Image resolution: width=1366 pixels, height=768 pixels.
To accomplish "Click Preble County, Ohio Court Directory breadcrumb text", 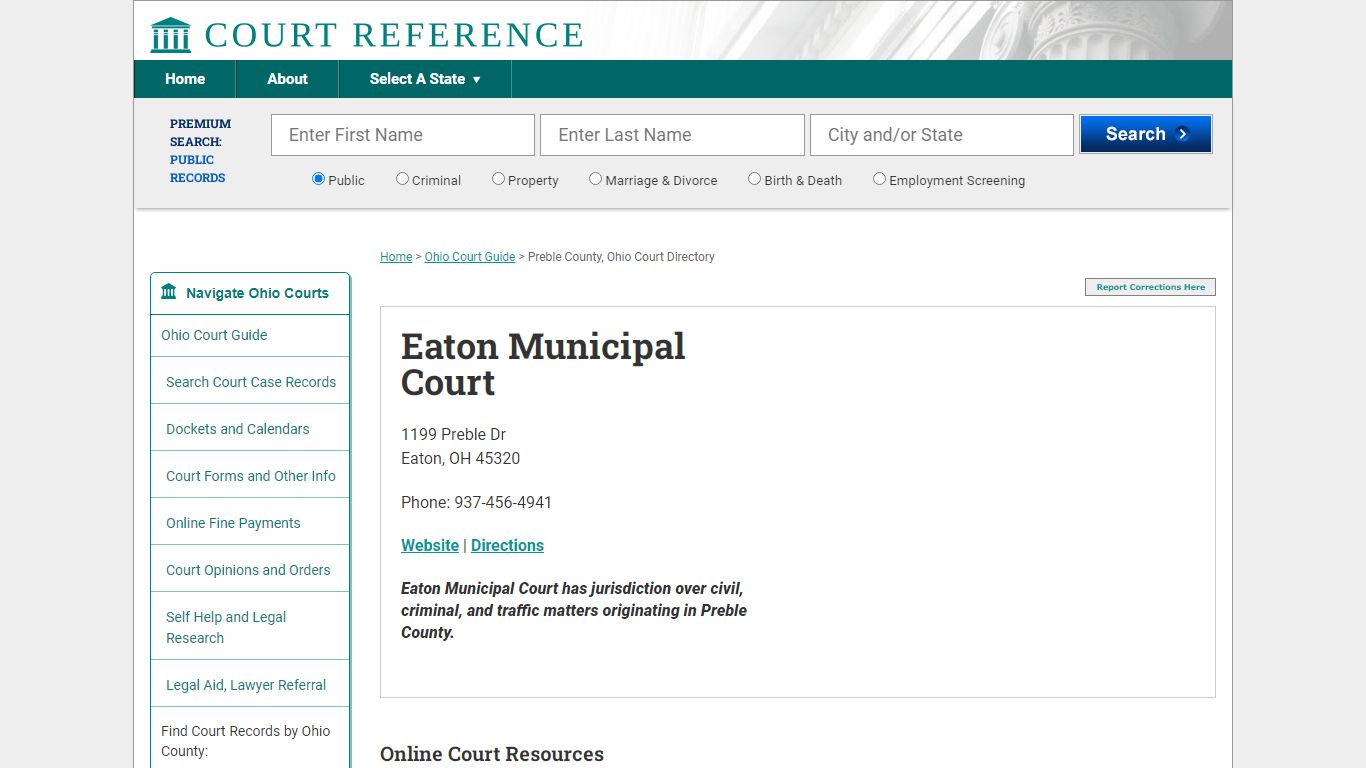I will tap(621, 257).
